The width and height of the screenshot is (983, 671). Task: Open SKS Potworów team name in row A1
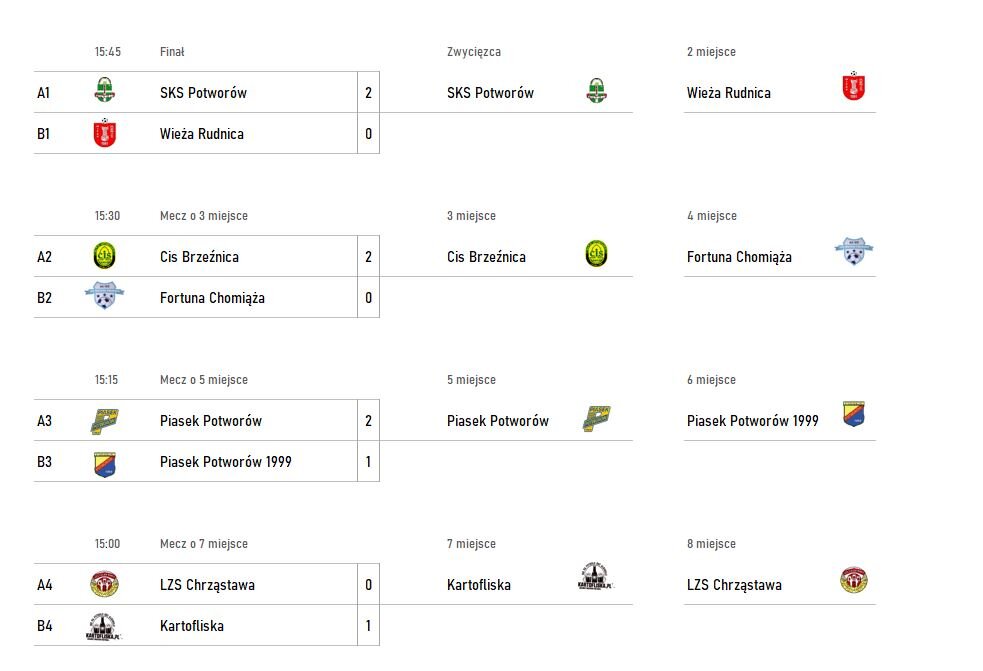pos(203,93)
